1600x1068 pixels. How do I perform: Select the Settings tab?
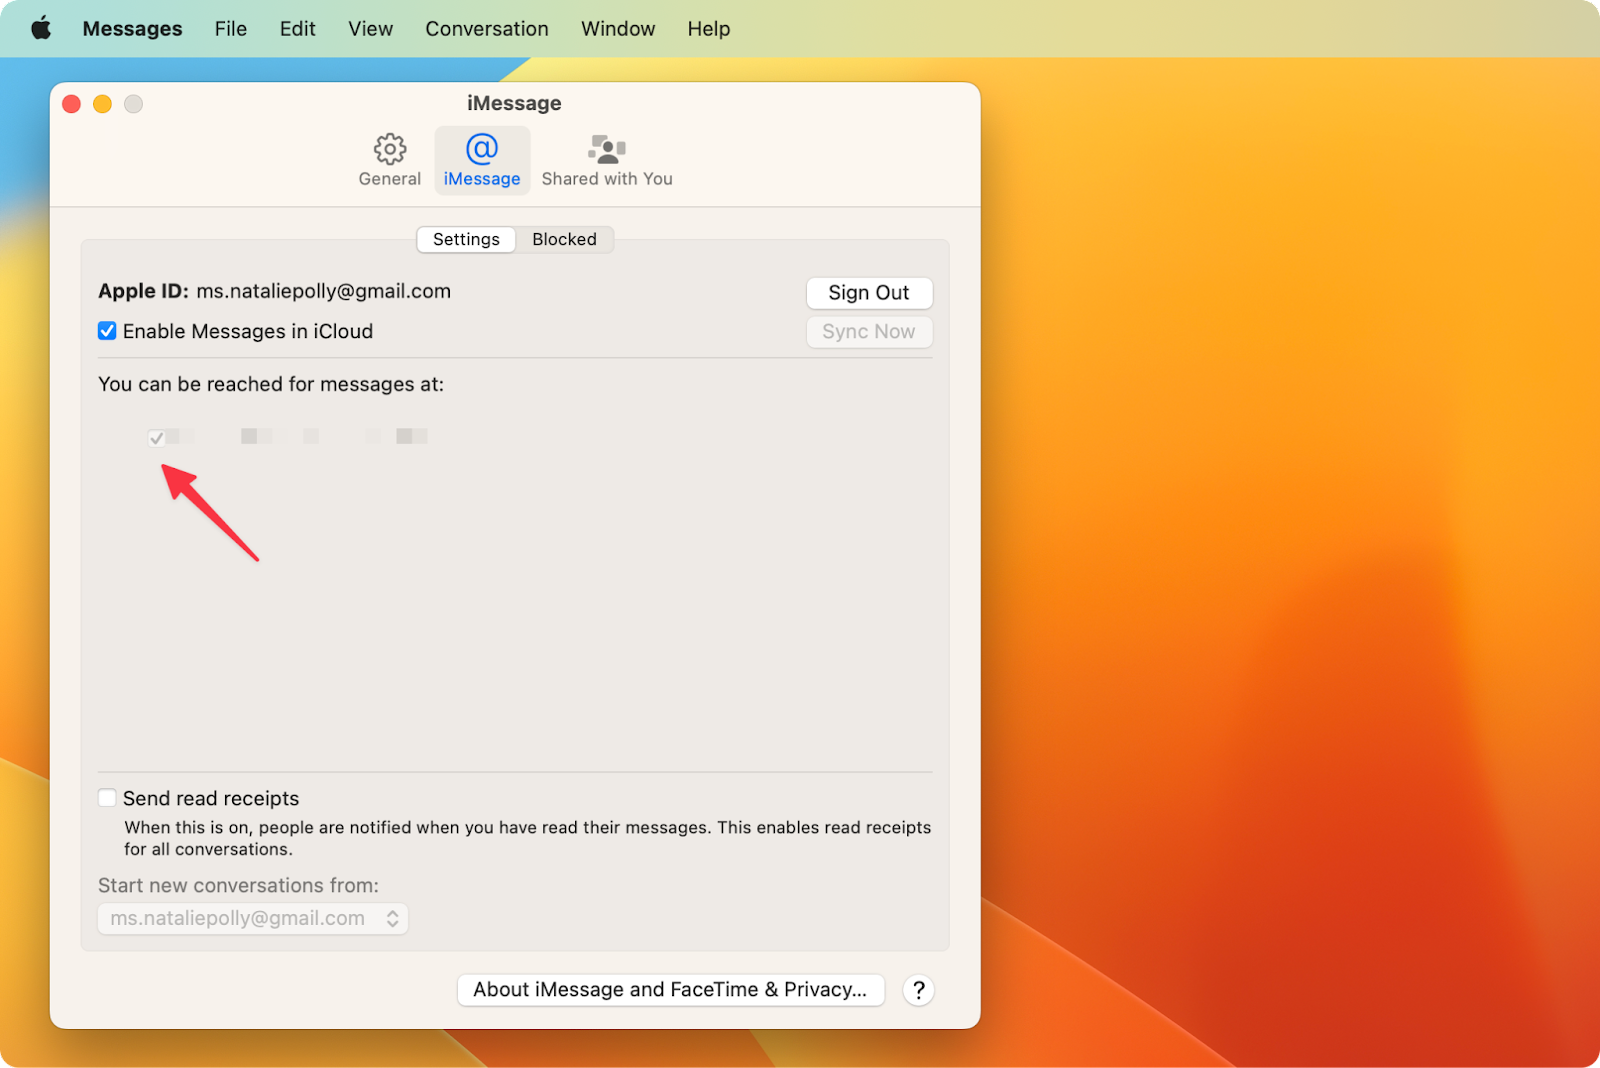[x=465, y=239]
